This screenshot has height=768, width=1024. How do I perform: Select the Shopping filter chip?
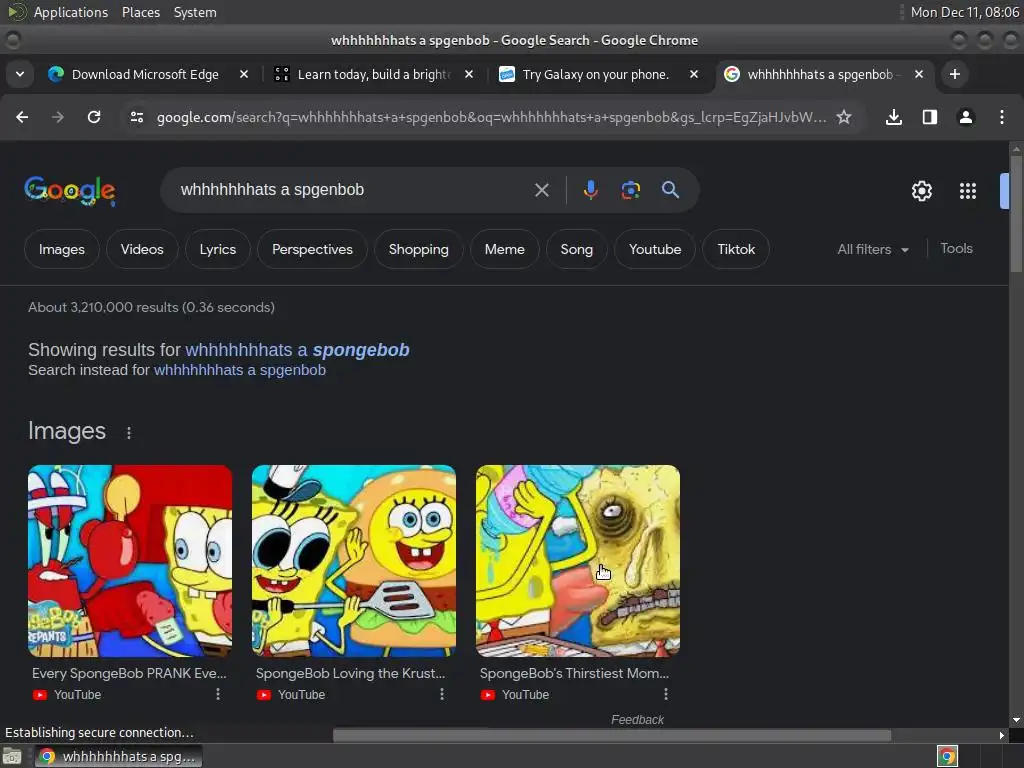pyautogui.click(x=419, y=249)
